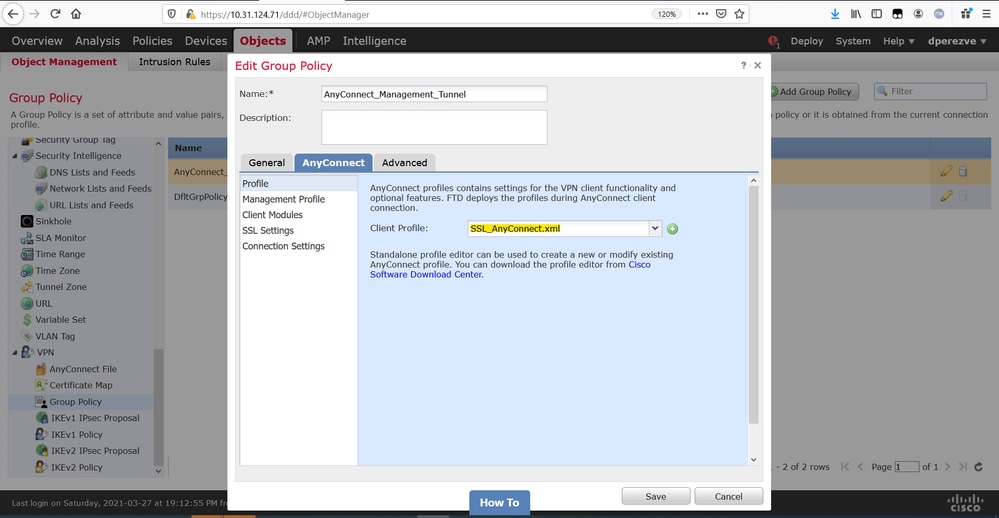This screenshot has height=518, width=999.
Task: Click the SLA Monitor tree icon
Action: pos(27,238)
